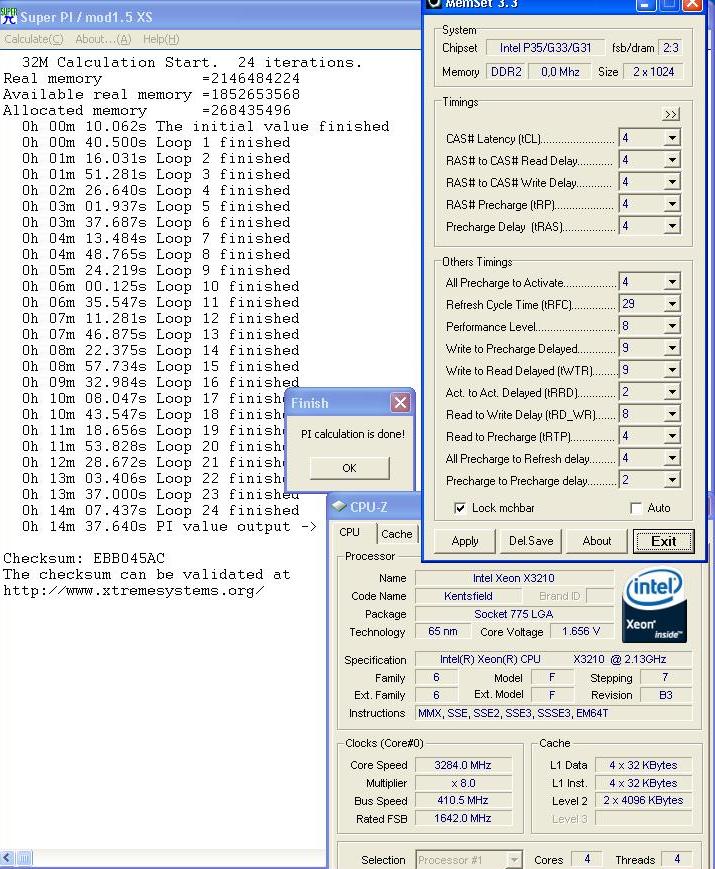Open the About menu in Super PI
This screenshot has height=869, width=715.
click(103, 39)
